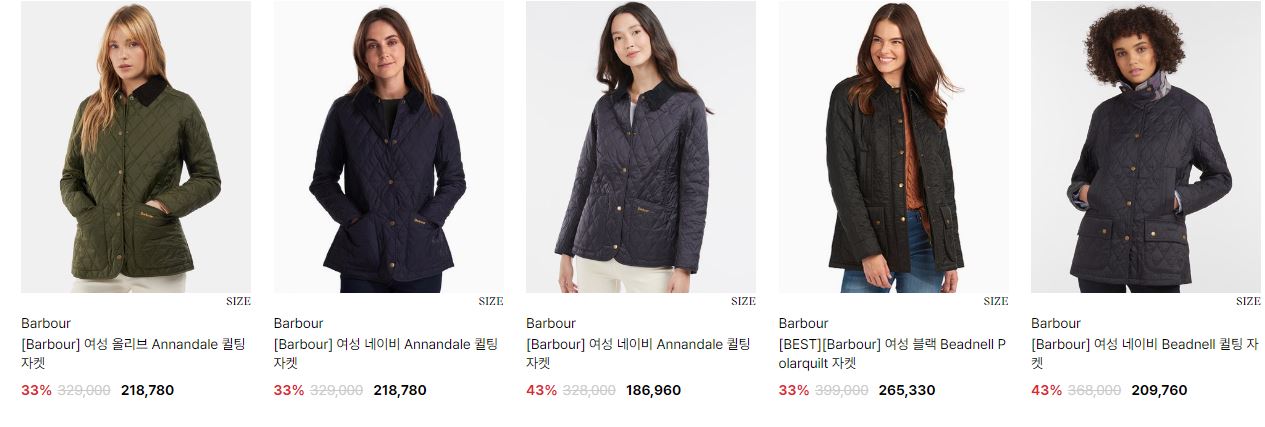The width and height of the screenshot is (1265, 427).
Task: Open the black Beadnell Polarquilt jacket photo
Action: pyautogui.click(x=894, y=147)
